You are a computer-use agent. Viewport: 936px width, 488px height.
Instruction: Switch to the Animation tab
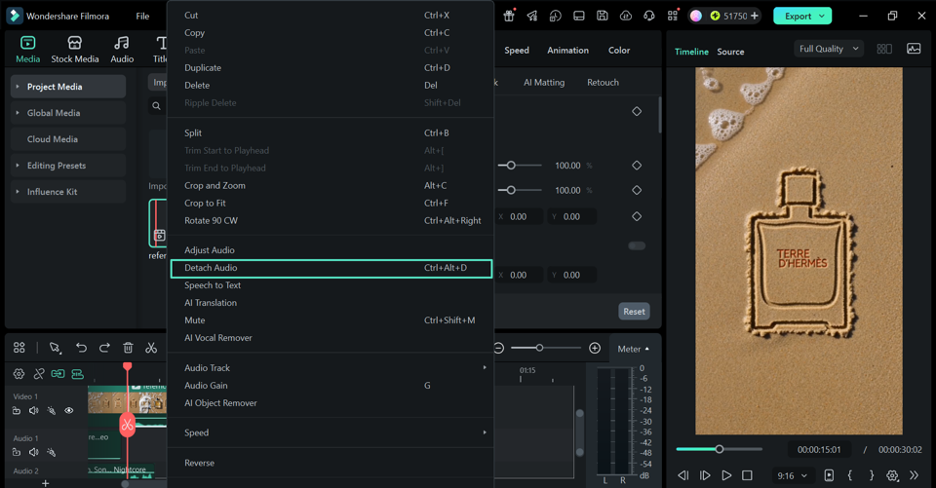(568, 50)
